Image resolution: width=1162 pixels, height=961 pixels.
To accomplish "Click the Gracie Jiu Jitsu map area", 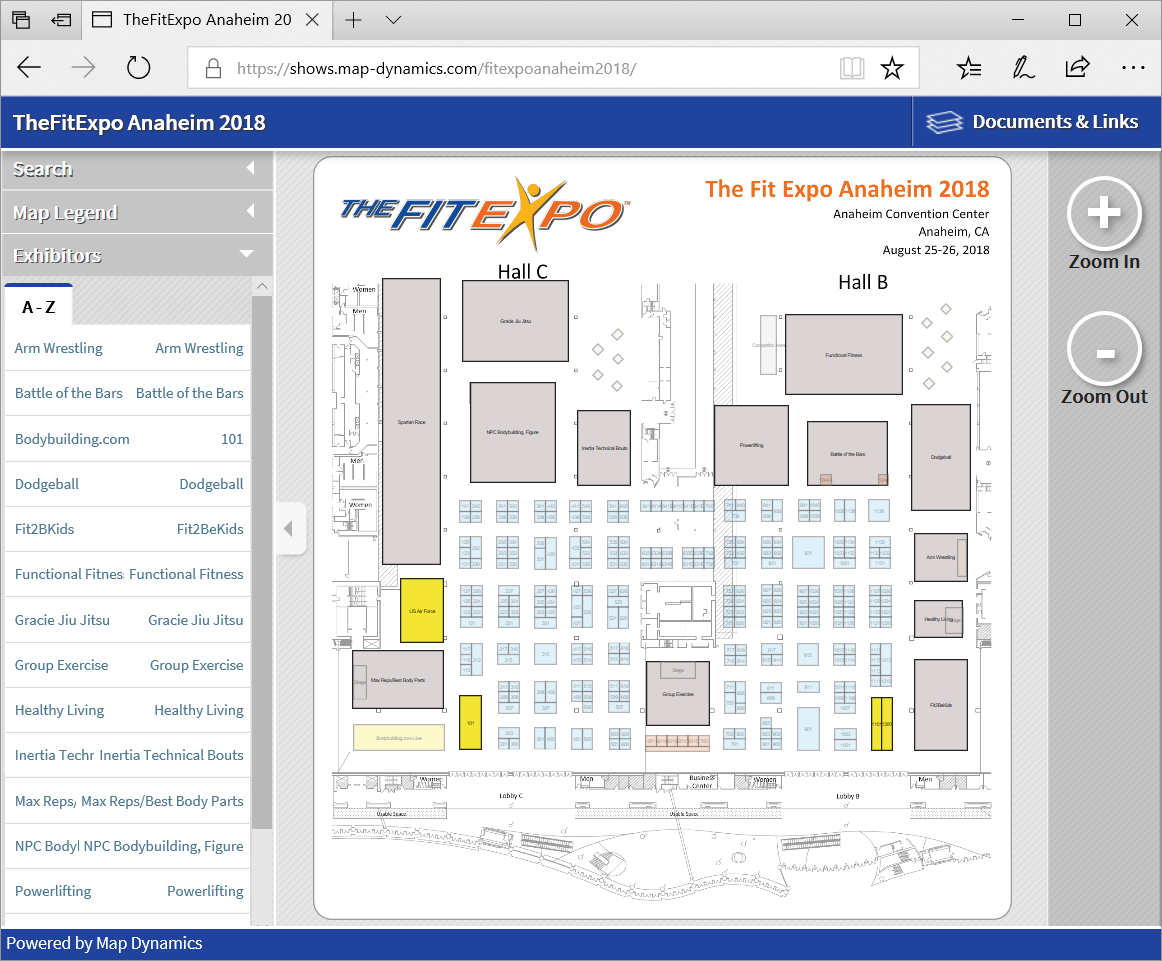I will [x=515, y=321].
